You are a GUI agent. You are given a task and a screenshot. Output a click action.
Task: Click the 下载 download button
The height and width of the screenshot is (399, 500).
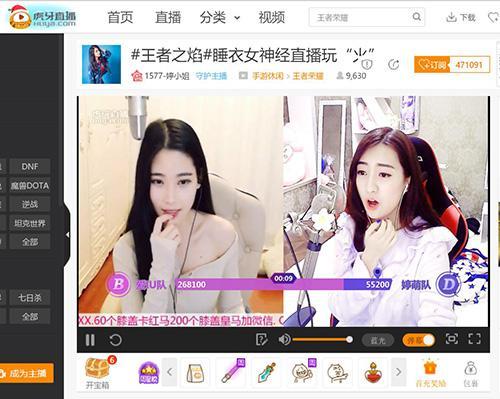click(x=461, y=17)
